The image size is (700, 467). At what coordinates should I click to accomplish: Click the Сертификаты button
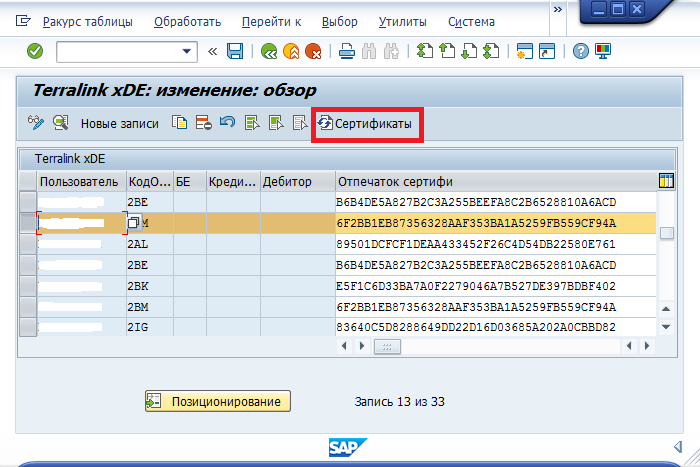click(367, 124)
